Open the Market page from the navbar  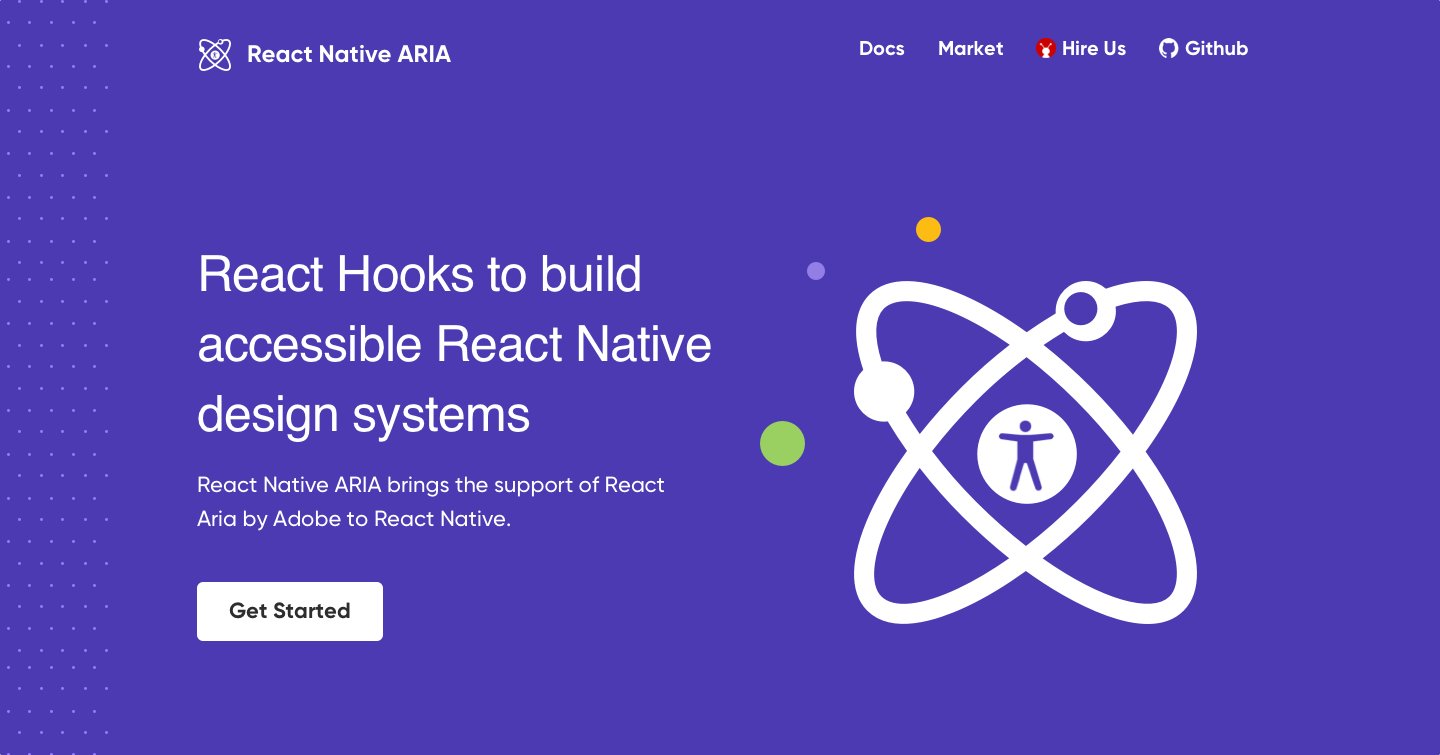pyautogui.click(x=970, y=48)
